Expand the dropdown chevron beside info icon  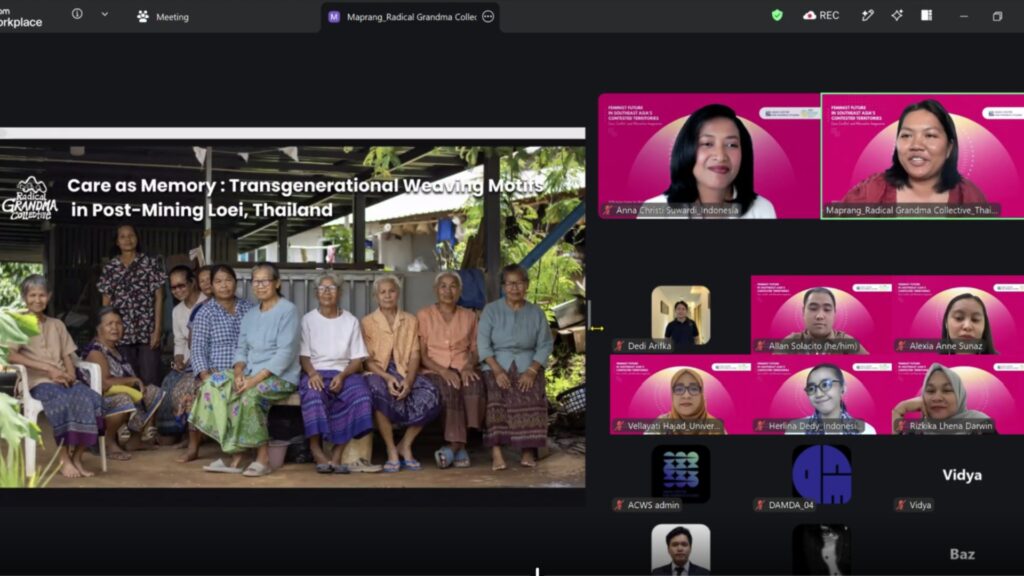tap(104, 14)
